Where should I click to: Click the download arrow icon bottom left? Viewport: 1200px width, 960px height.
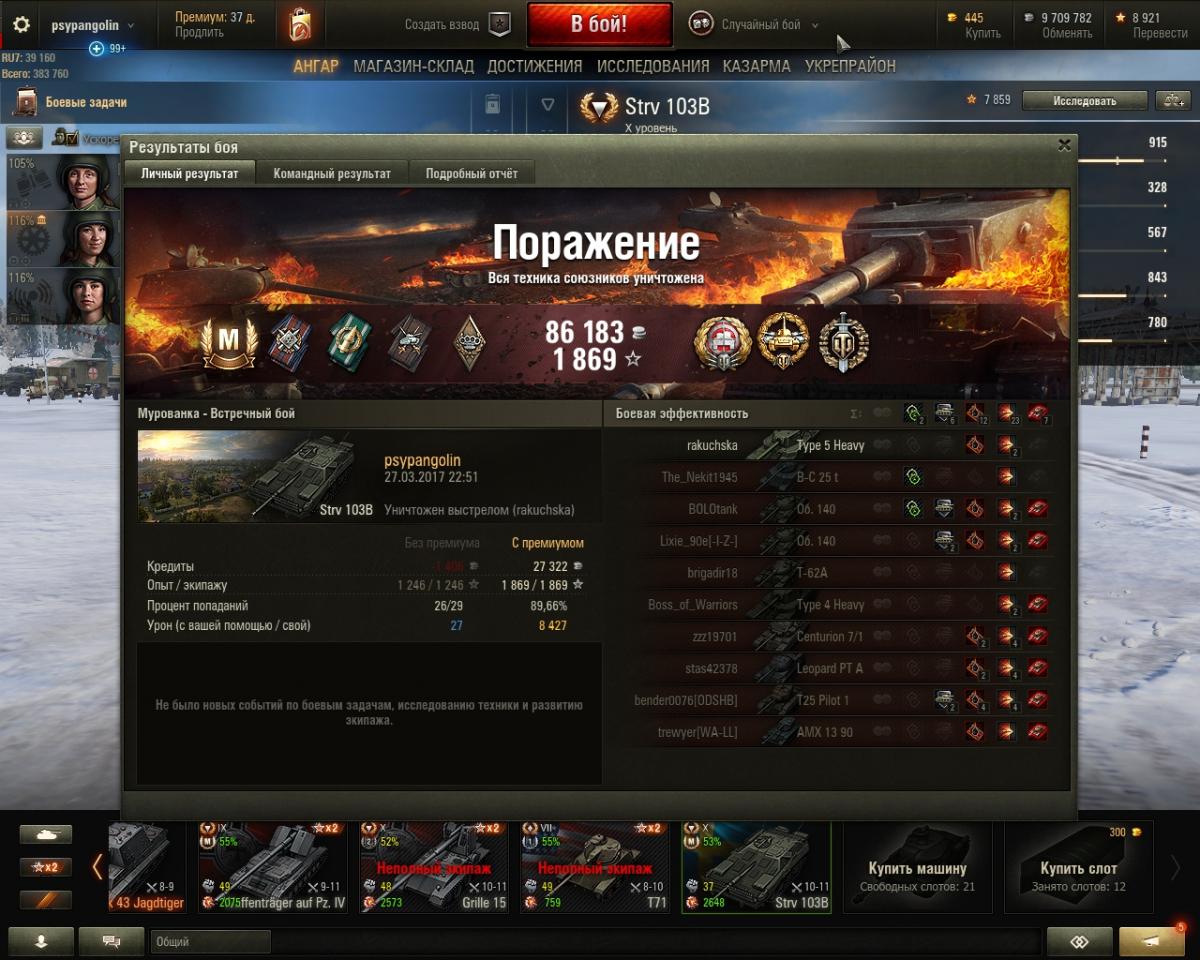point(41,941)
